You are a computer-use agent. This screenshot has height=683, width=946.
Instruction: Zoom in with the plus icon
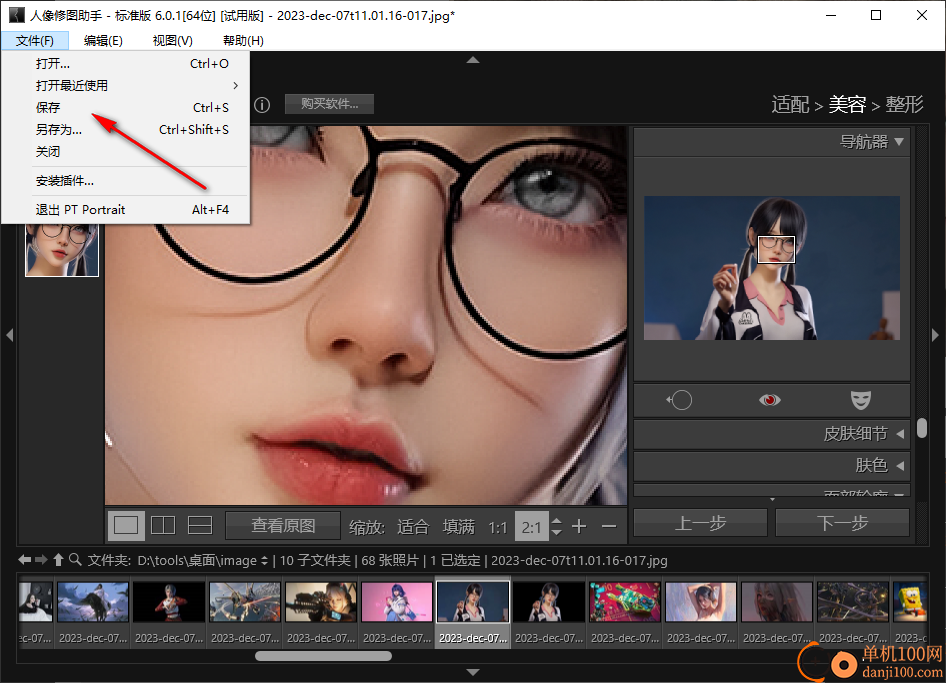(x=579, y=527)
